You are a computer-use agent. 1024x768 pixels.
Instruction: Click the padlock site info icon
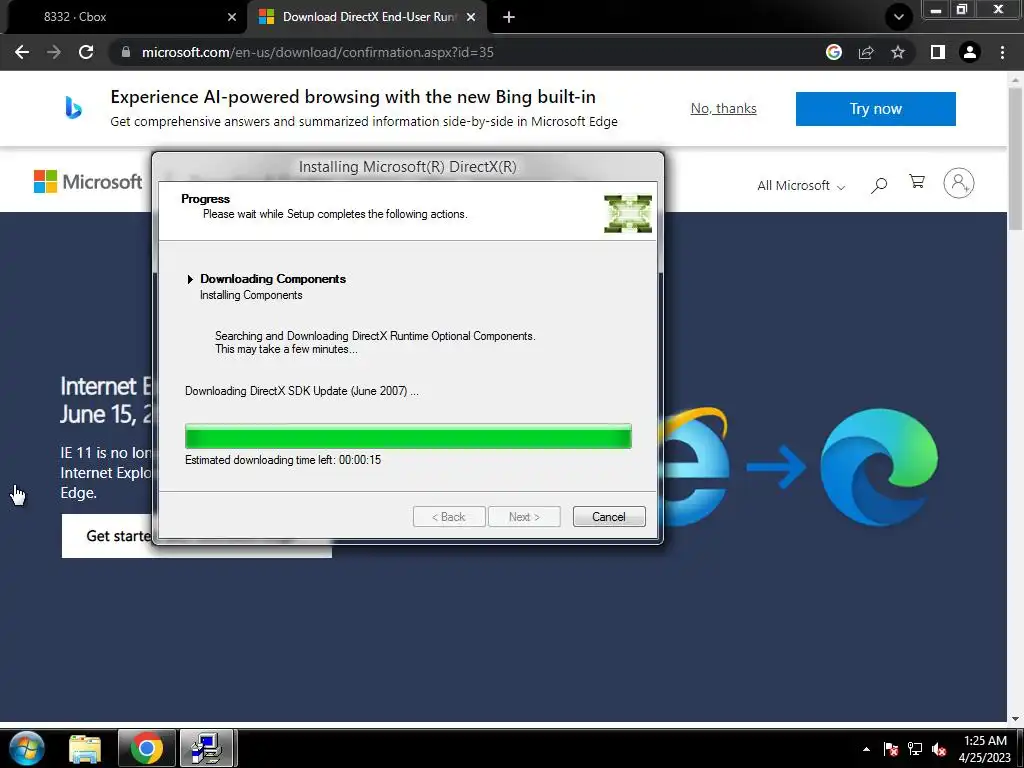coord(126,52)
